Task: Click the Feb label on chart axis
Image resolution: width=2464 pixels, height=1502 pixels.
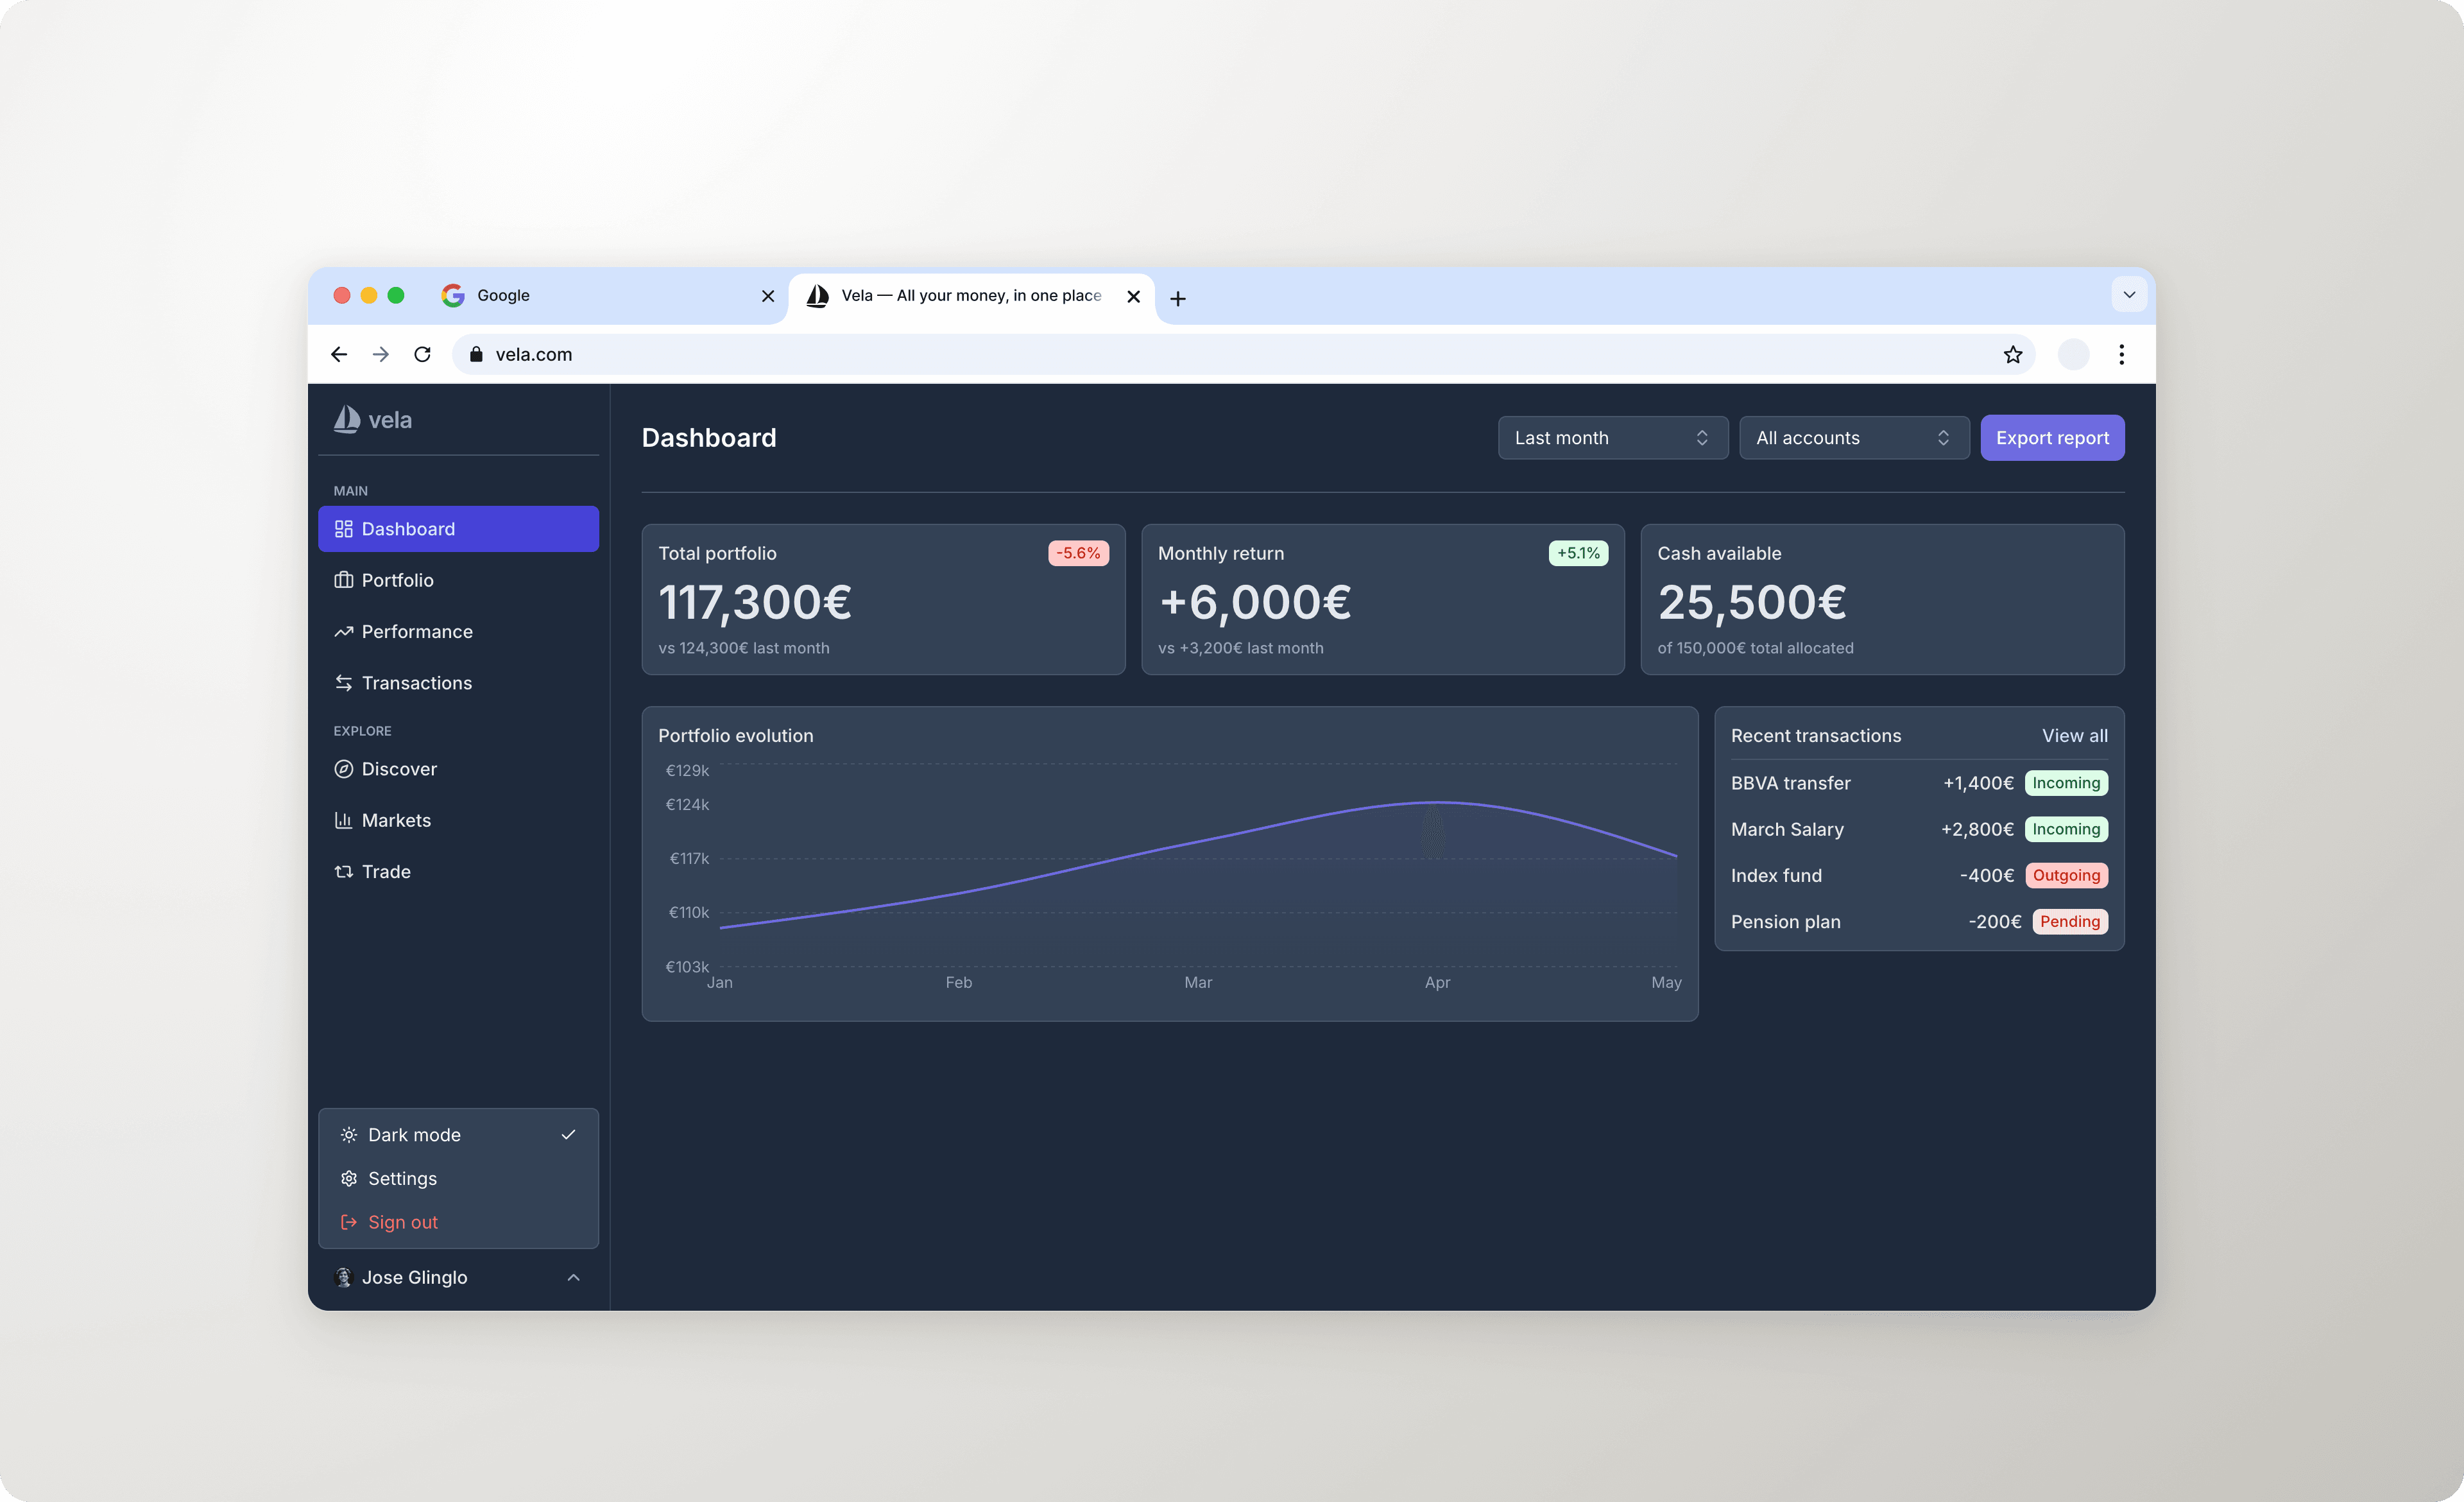Action: [959, 983]
